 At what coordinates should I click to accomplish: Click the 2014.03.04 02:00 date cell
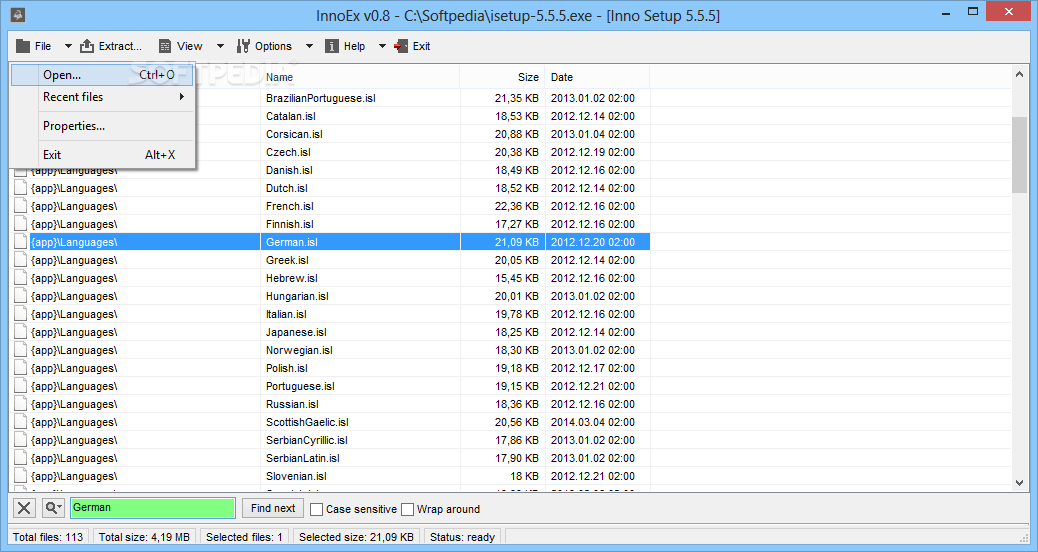pyautogui.click(x=592, y=422)
